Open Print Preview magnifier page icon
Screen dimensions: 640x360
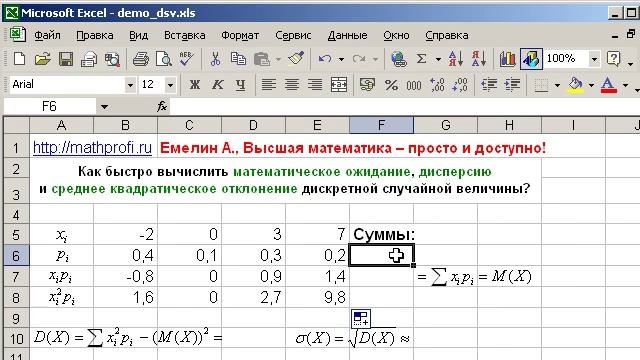click(x=164, y=59)
